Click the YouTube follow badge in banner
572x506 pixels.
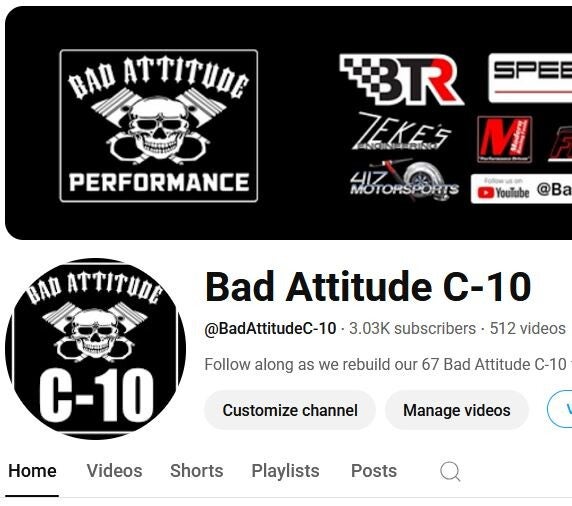pyautogui.click(x=521, y=189)
